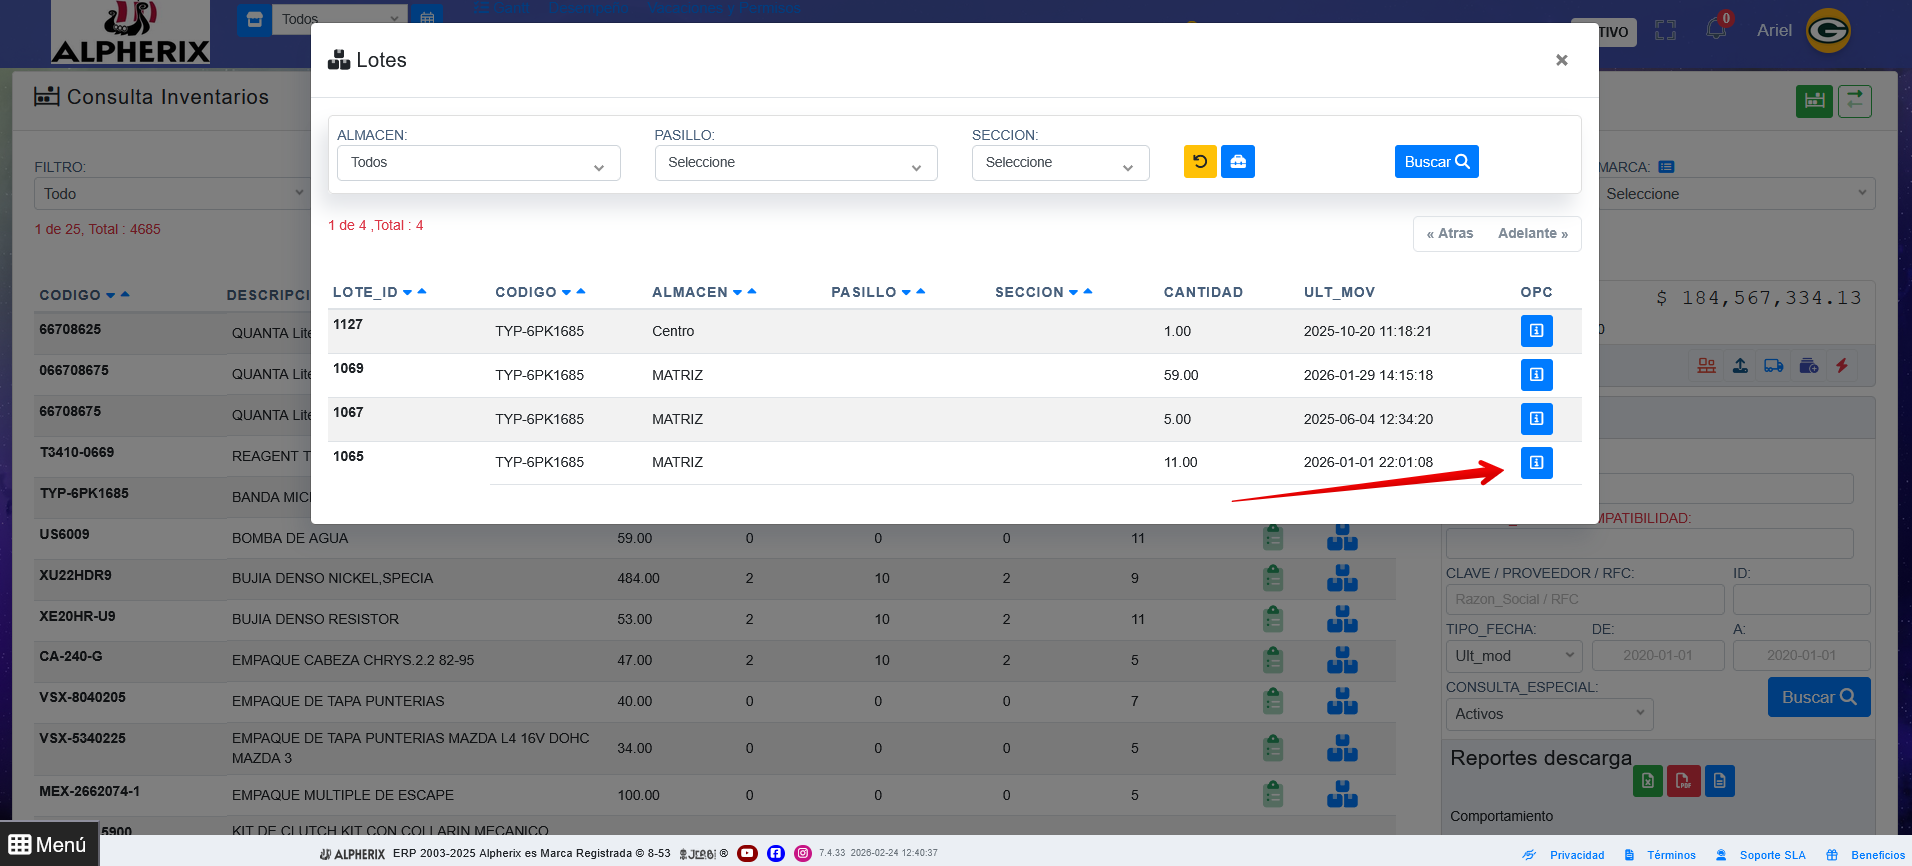
Task: Open the Soporte SLA footer link
Action: click(1772, 855)
